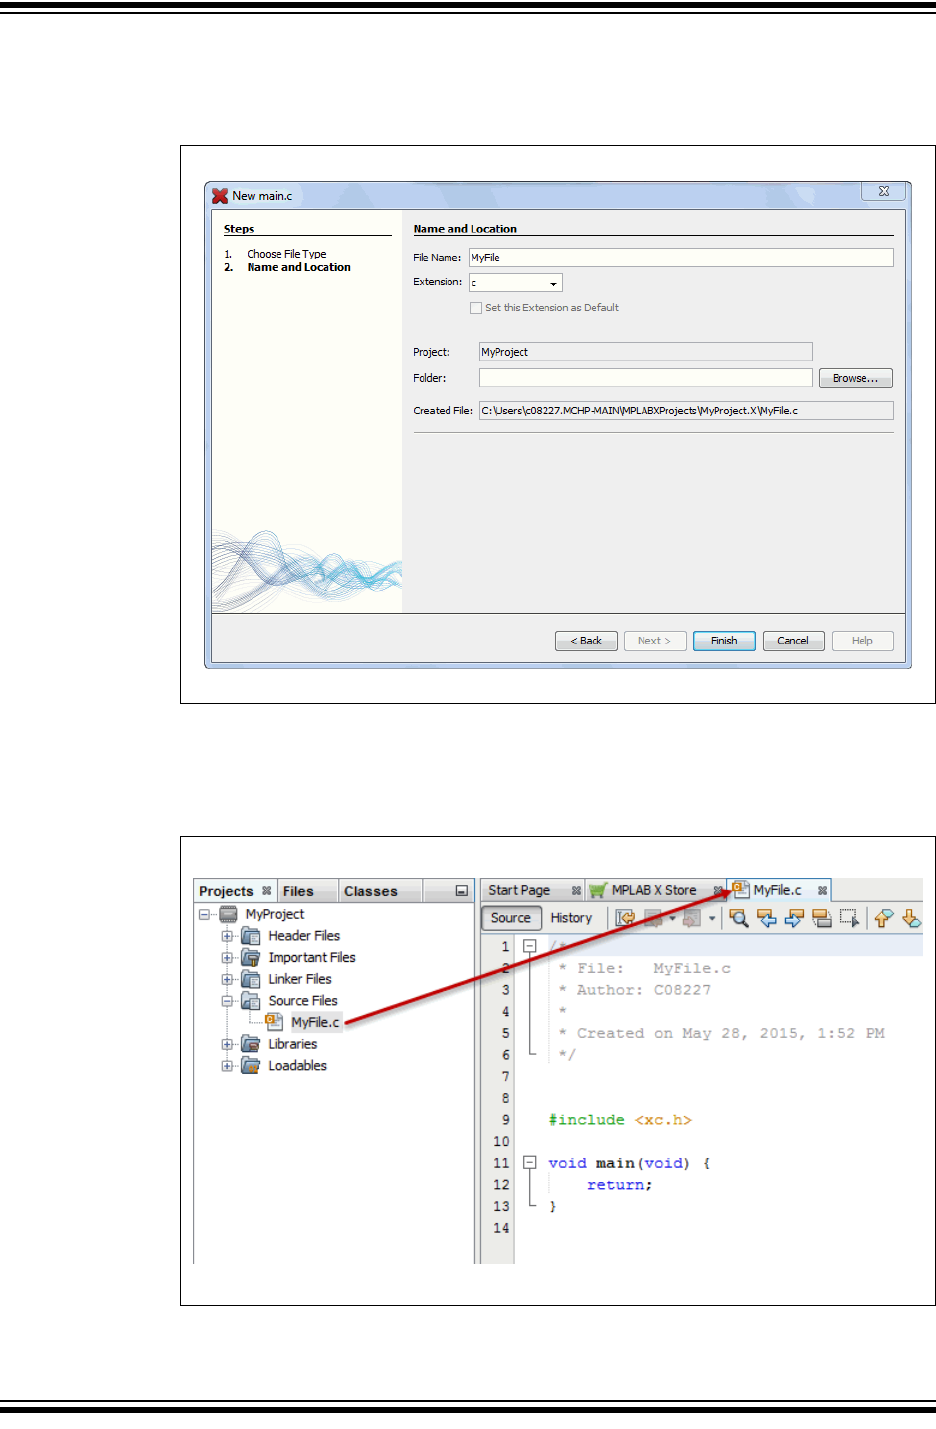Toggle Rectangular Selection icon in editor toolbar
Viewport: 936px width, 1429px height.
click(849, 918)
